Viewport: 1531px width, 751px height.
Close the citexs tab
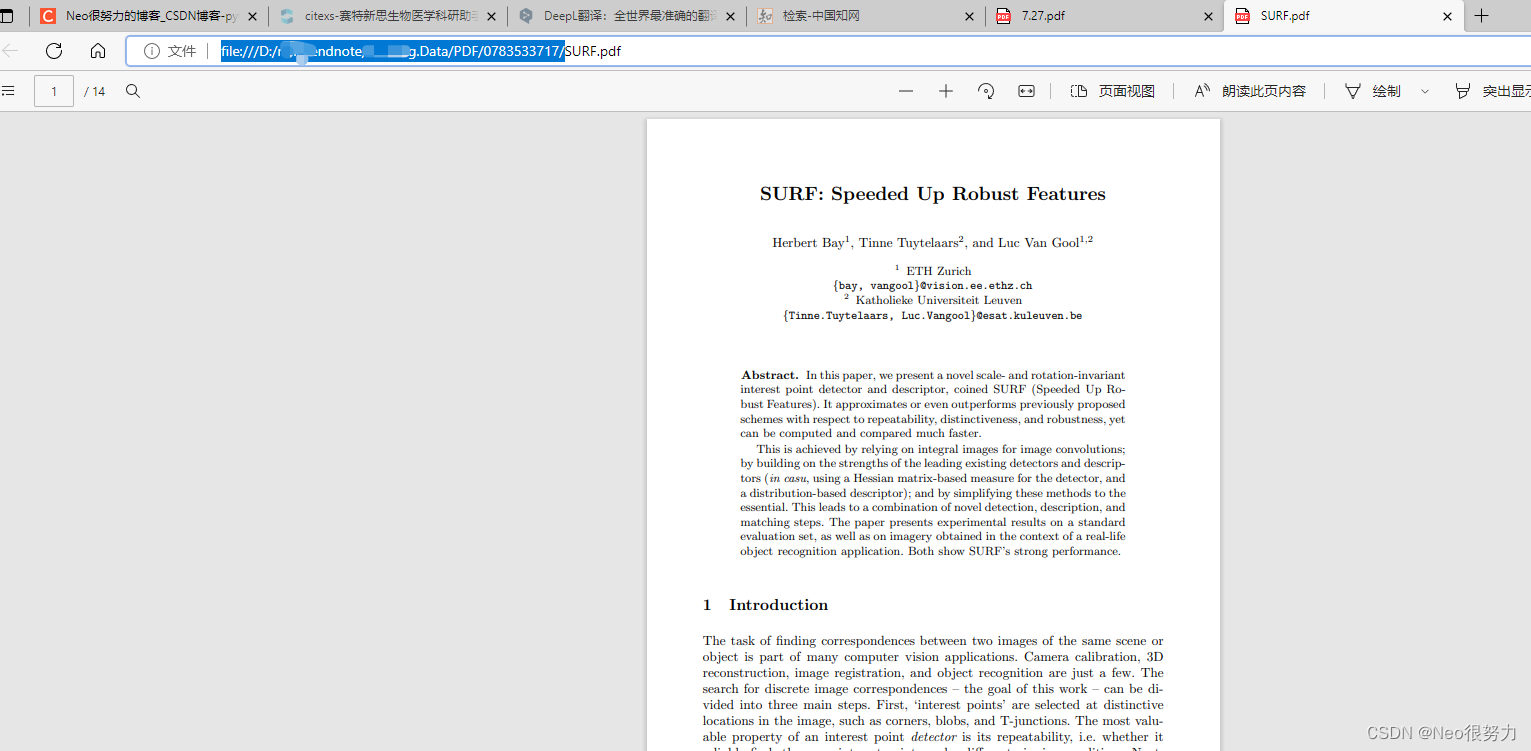coord(492,16)
